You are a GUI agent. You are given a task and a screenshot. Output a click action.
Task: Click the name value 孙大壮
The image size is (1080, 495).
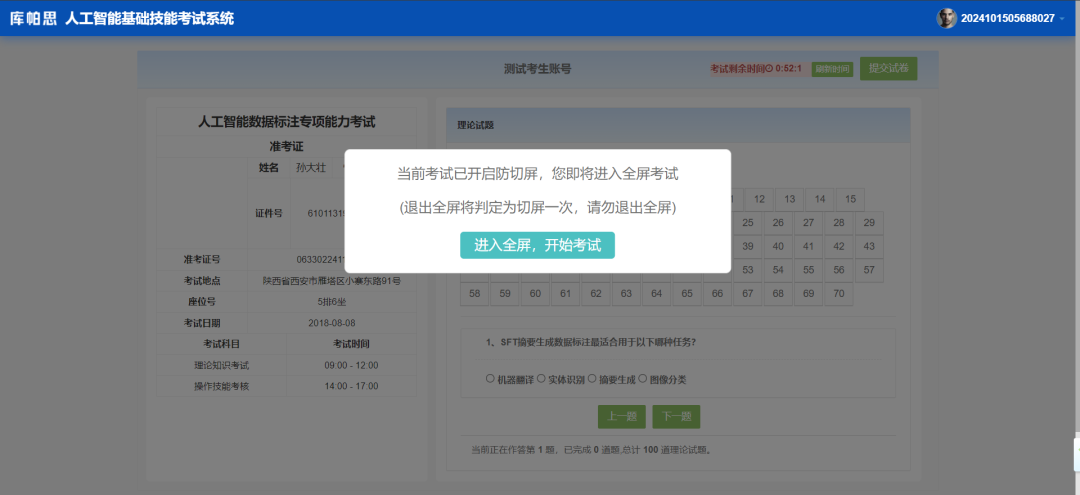pos(311,167)
